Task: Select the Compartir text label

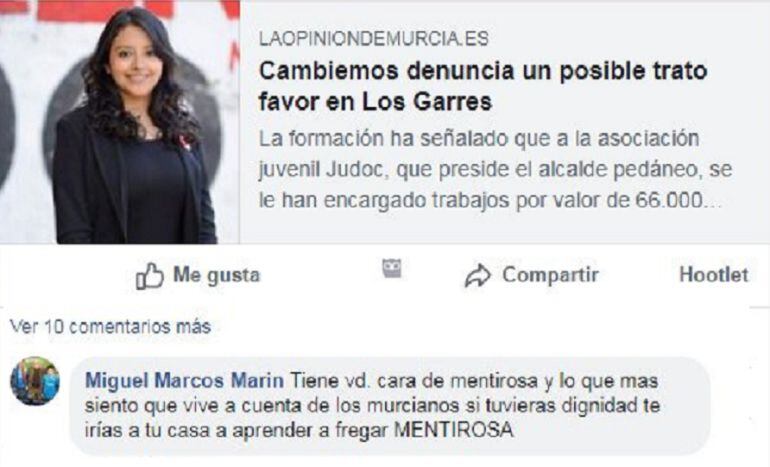Action: (x=550, y=275)
